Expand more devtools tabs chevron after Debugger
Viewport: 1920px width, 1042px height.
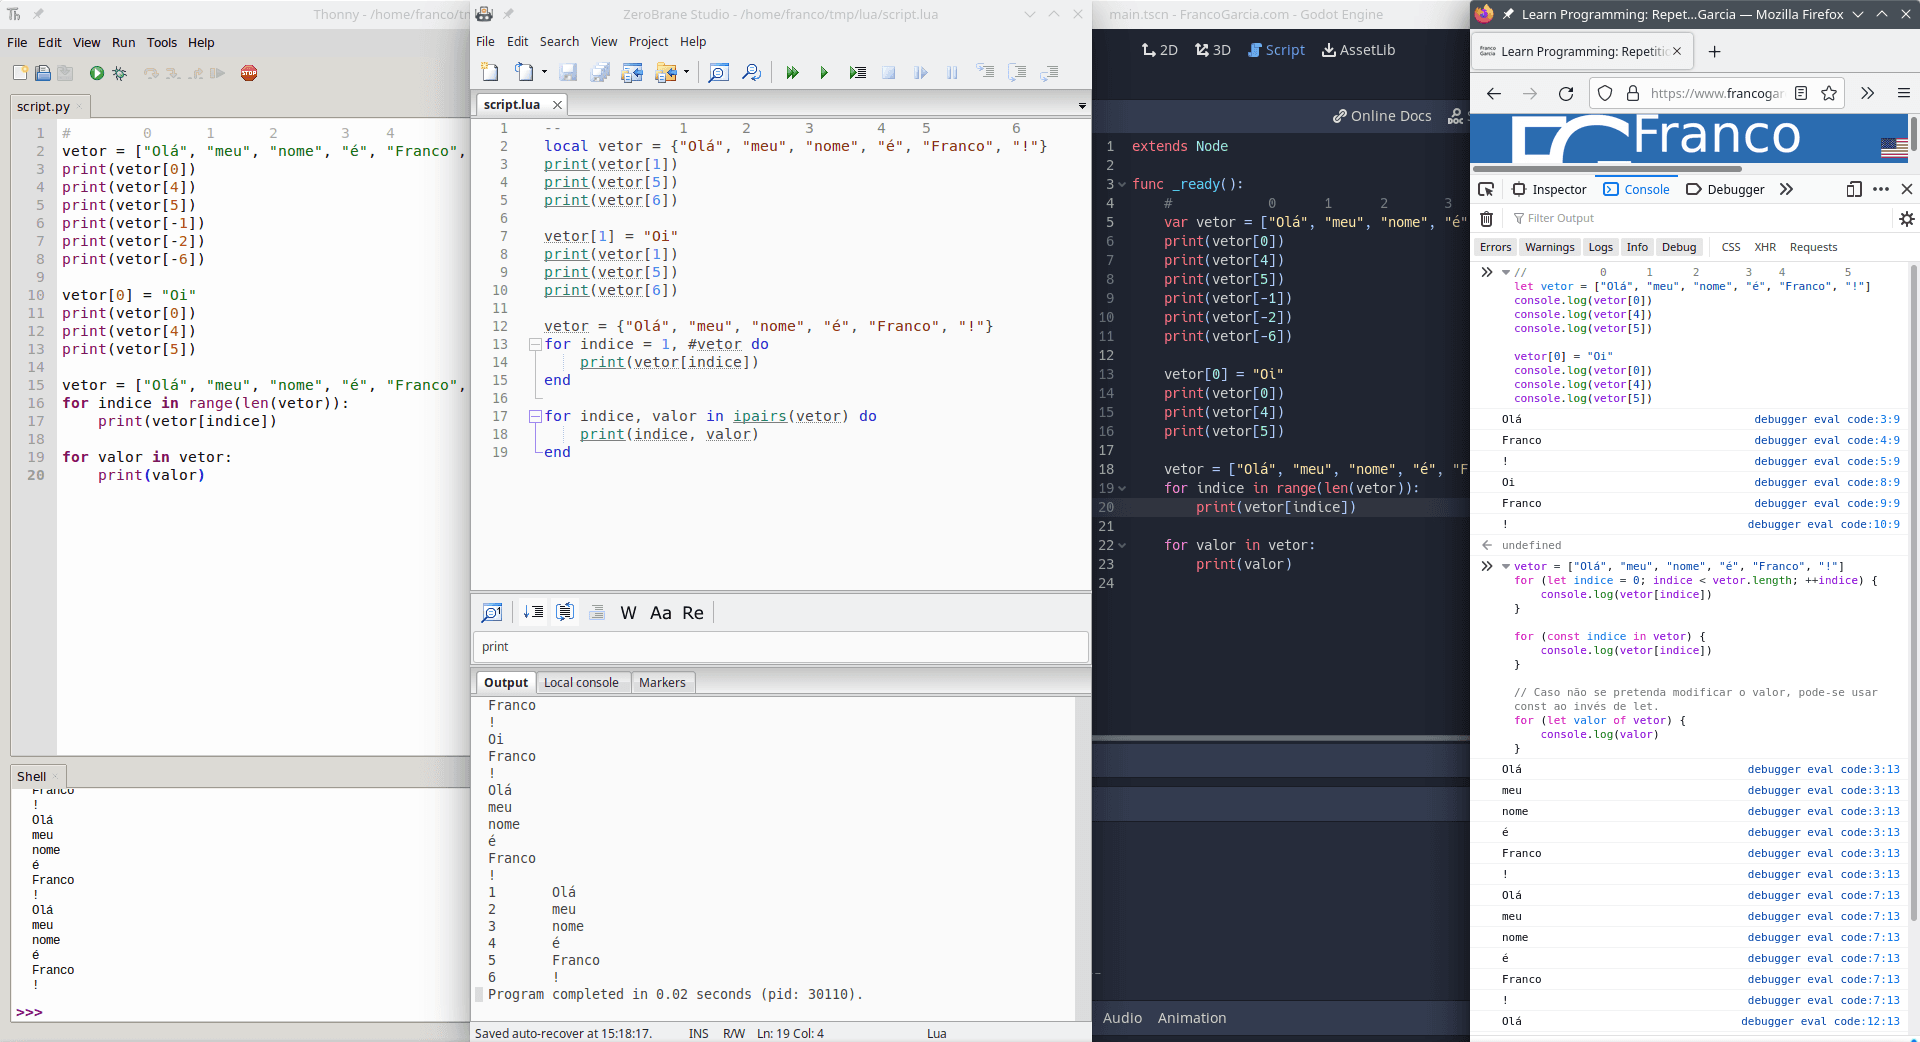tap(1786, 190)
